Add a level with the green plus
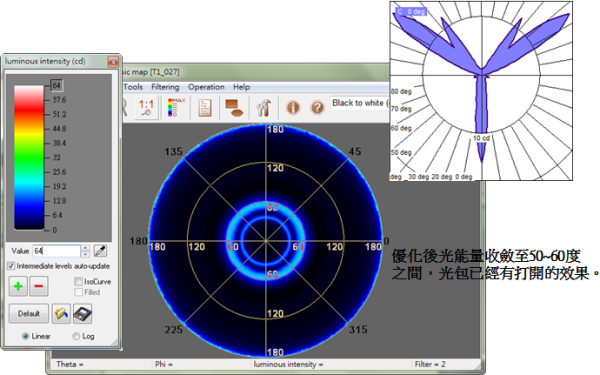This screenshot has height=375, width=600. [18, 286]
